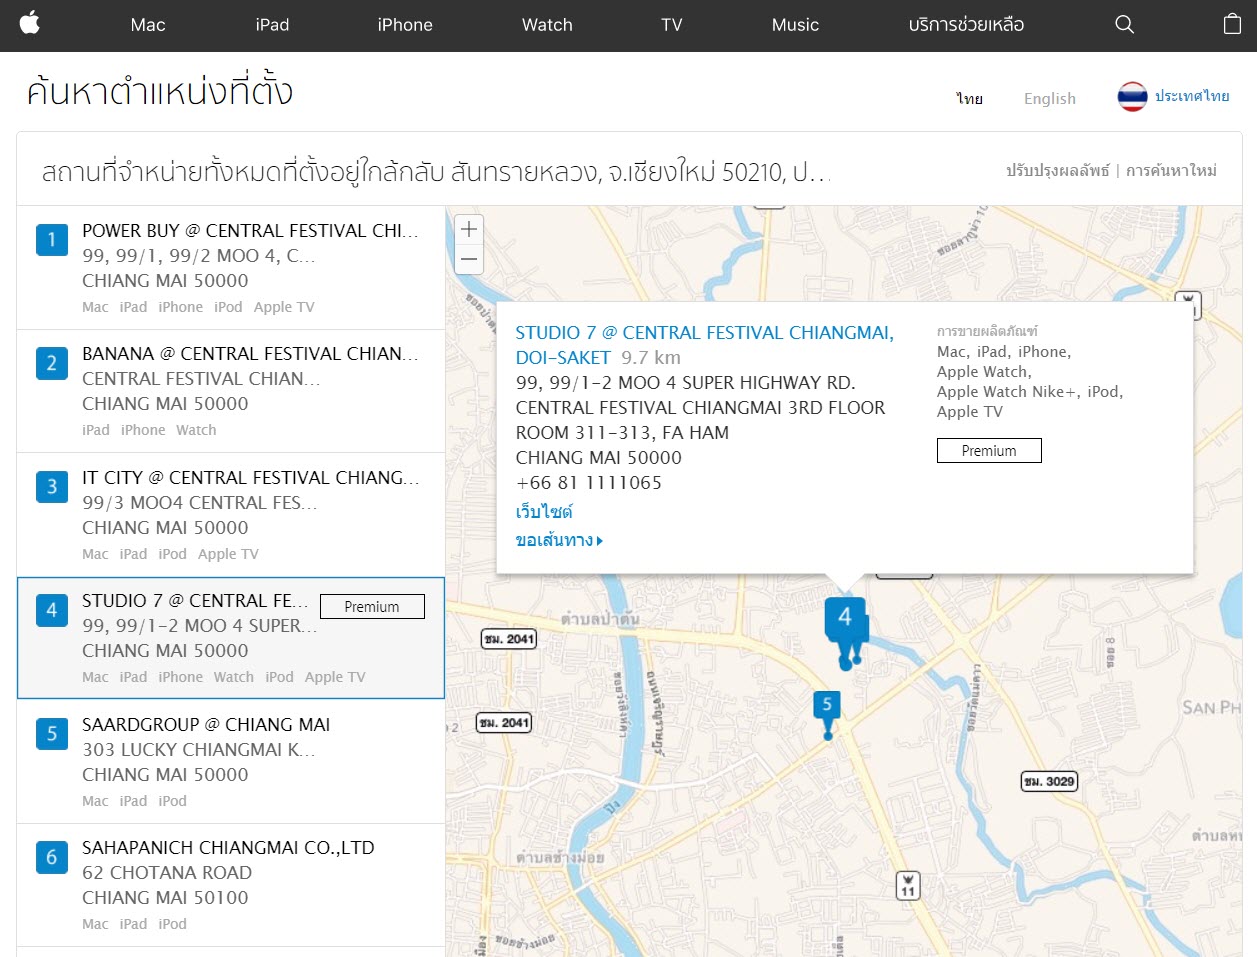Click ขอเส้นทาง directions link
Image resolution: width=1257 pixels, height=957 pixels.
[558, 541]
